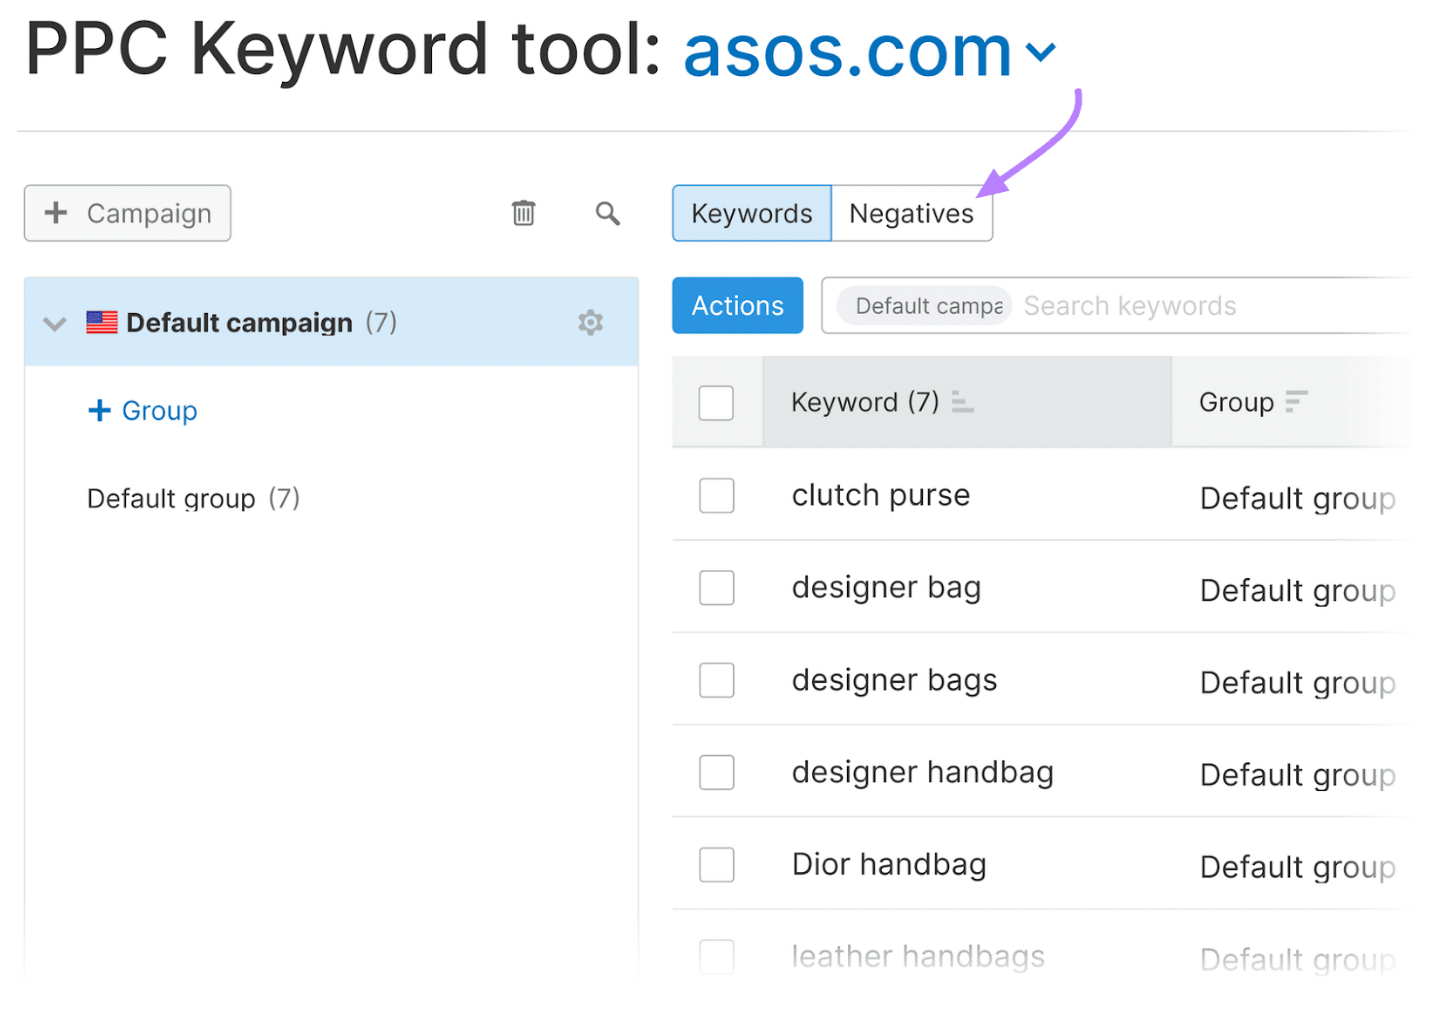Click the Group column sort icon

1296,402
